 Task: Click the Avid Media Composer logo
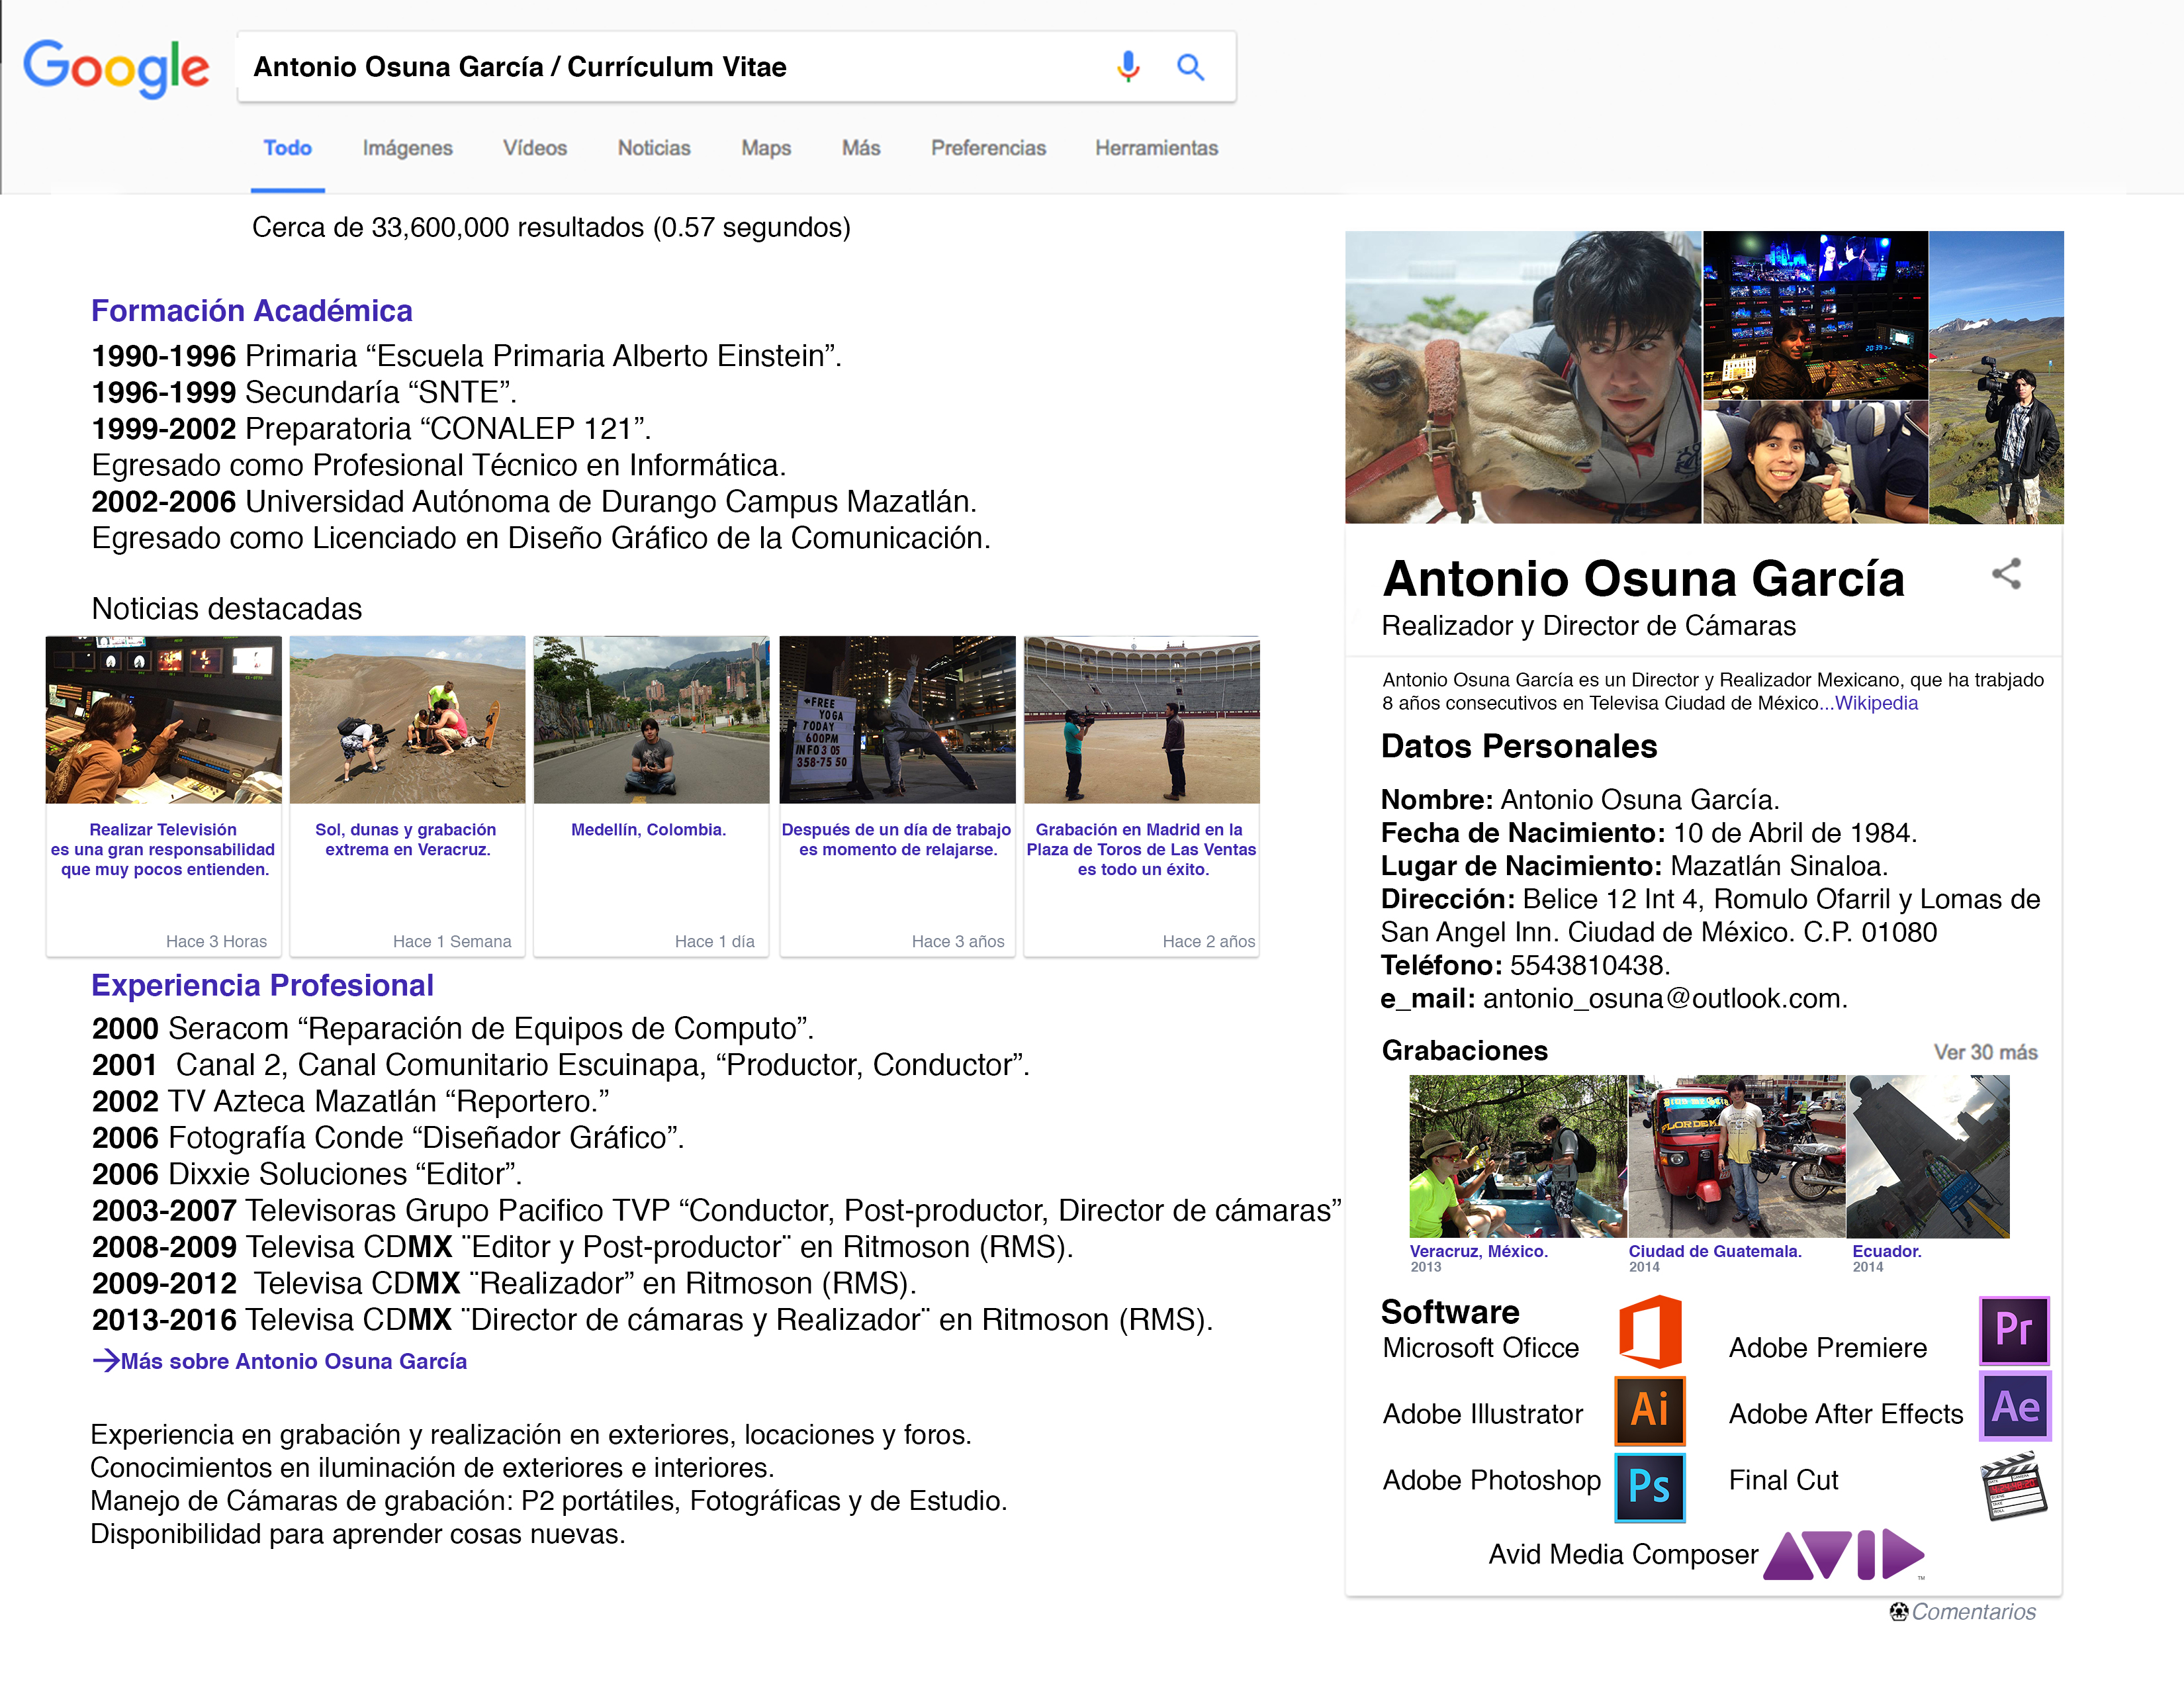1844,1554
